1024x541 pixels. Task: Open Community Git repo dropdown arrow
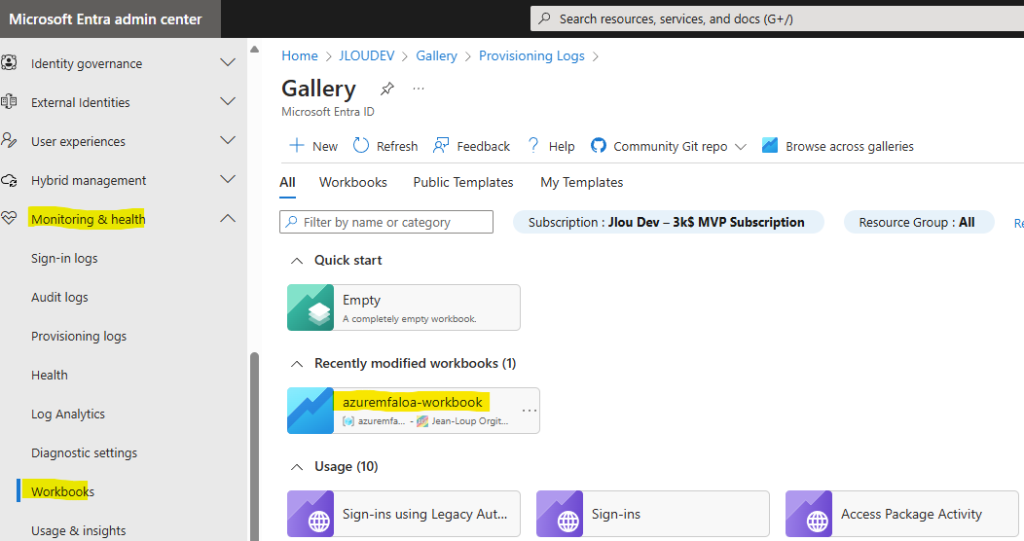click(x=741, y=147)
